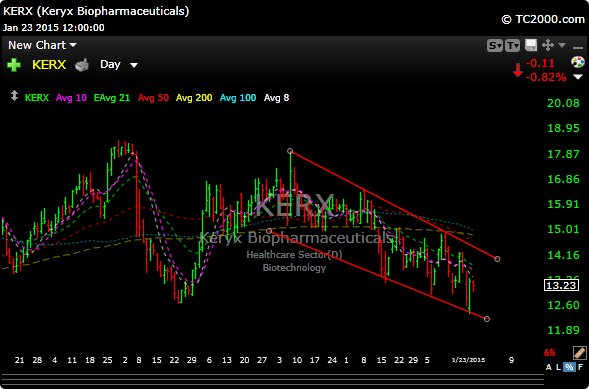The width and height of the screenshot is (589, 389).
Task: Click the printer icon beside KERX
Action: click(82, 65)
